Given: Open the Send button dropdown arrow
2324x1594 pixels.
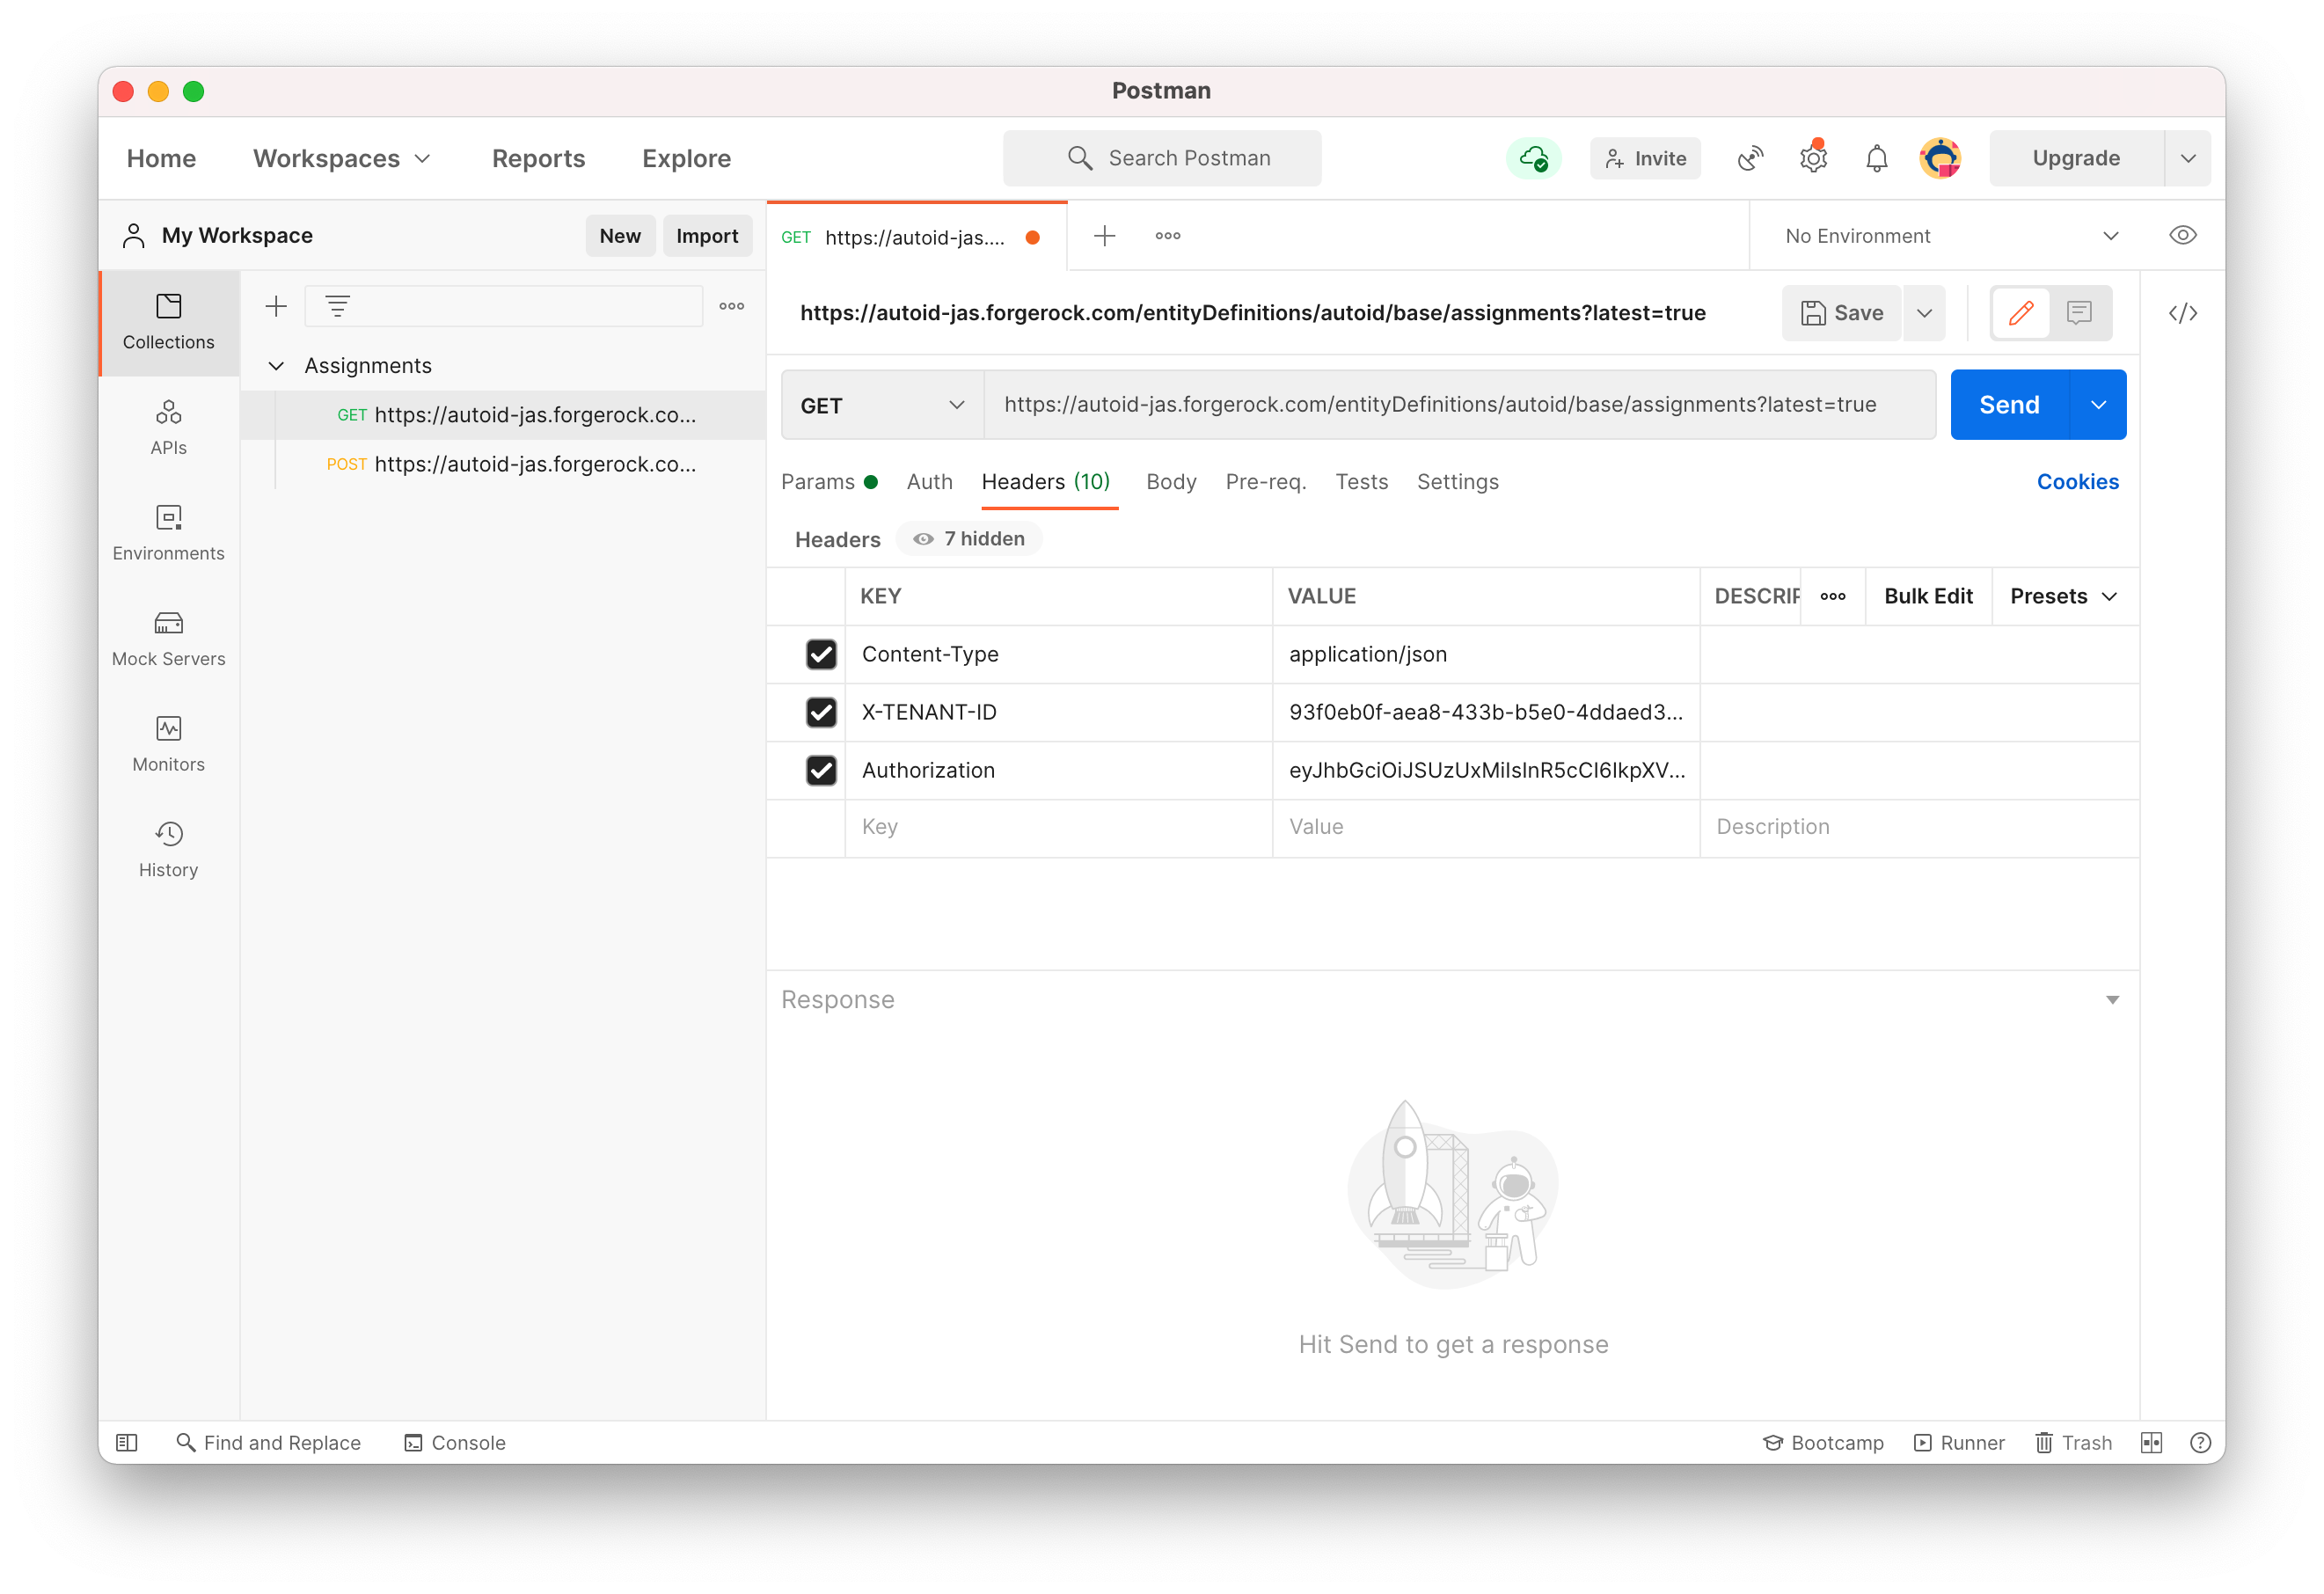Looking at the screenshot, I should tap(2098, 405).
